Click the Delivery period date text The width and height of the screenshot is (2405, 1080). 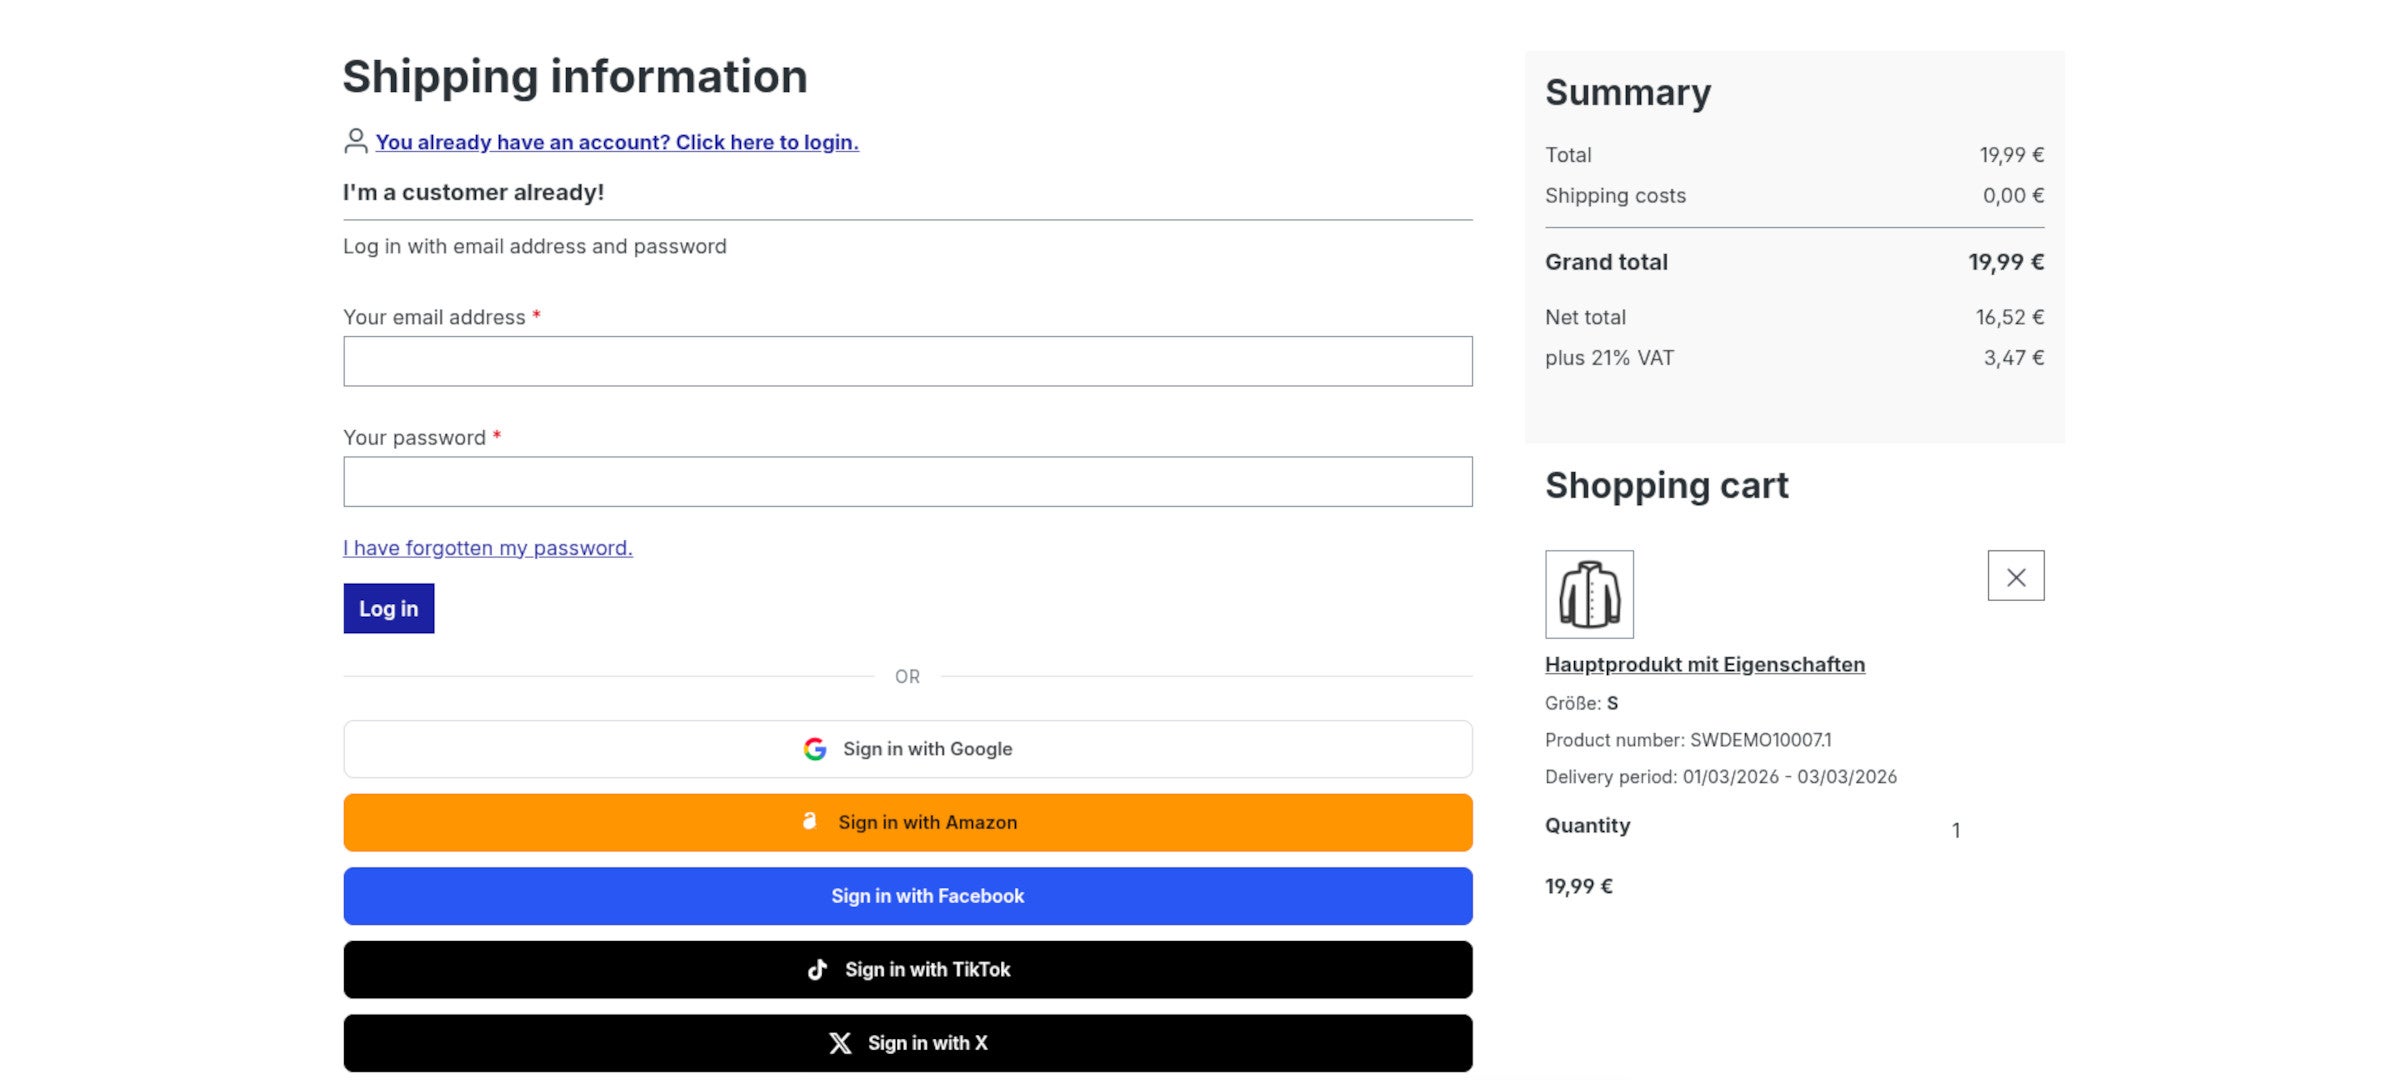(x=1721, y=777)
